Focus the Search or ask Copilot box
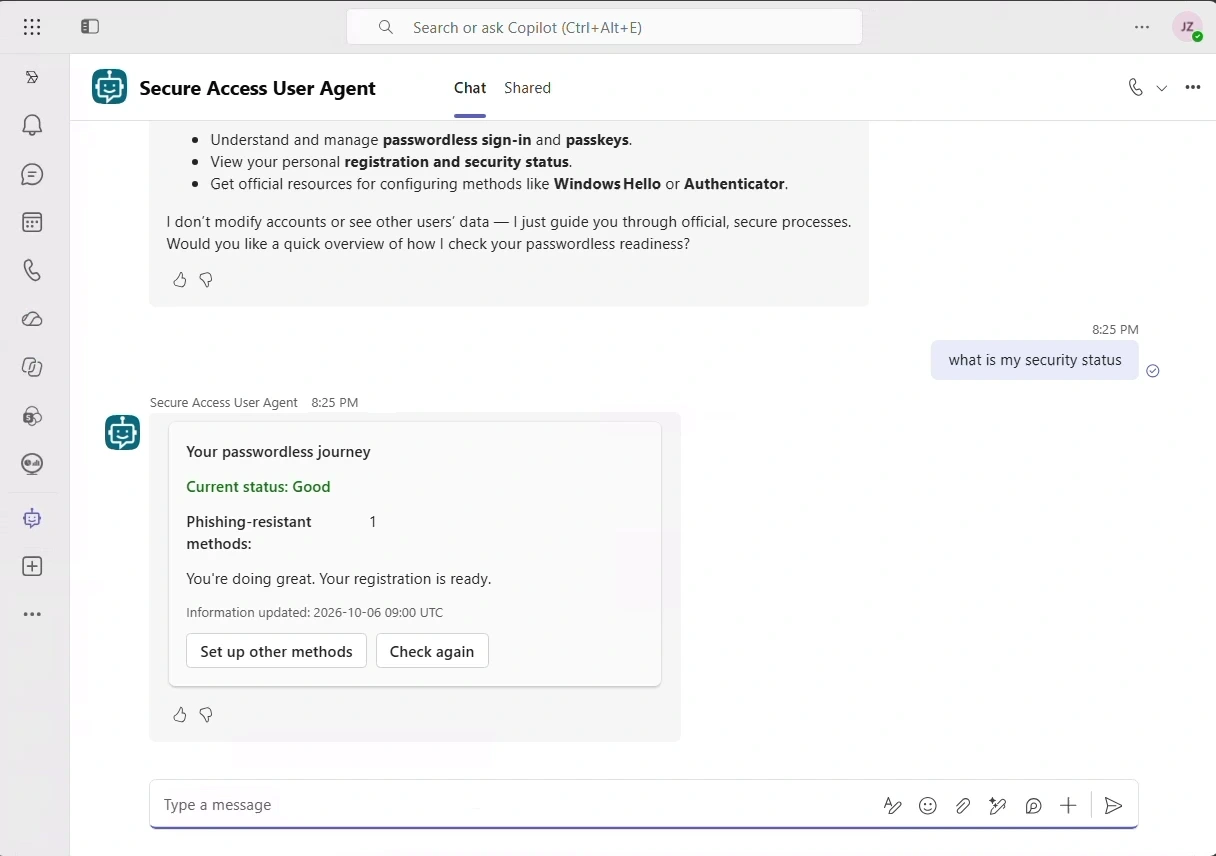The height and width of the screenshot is (856, 1216). [604, 27]
